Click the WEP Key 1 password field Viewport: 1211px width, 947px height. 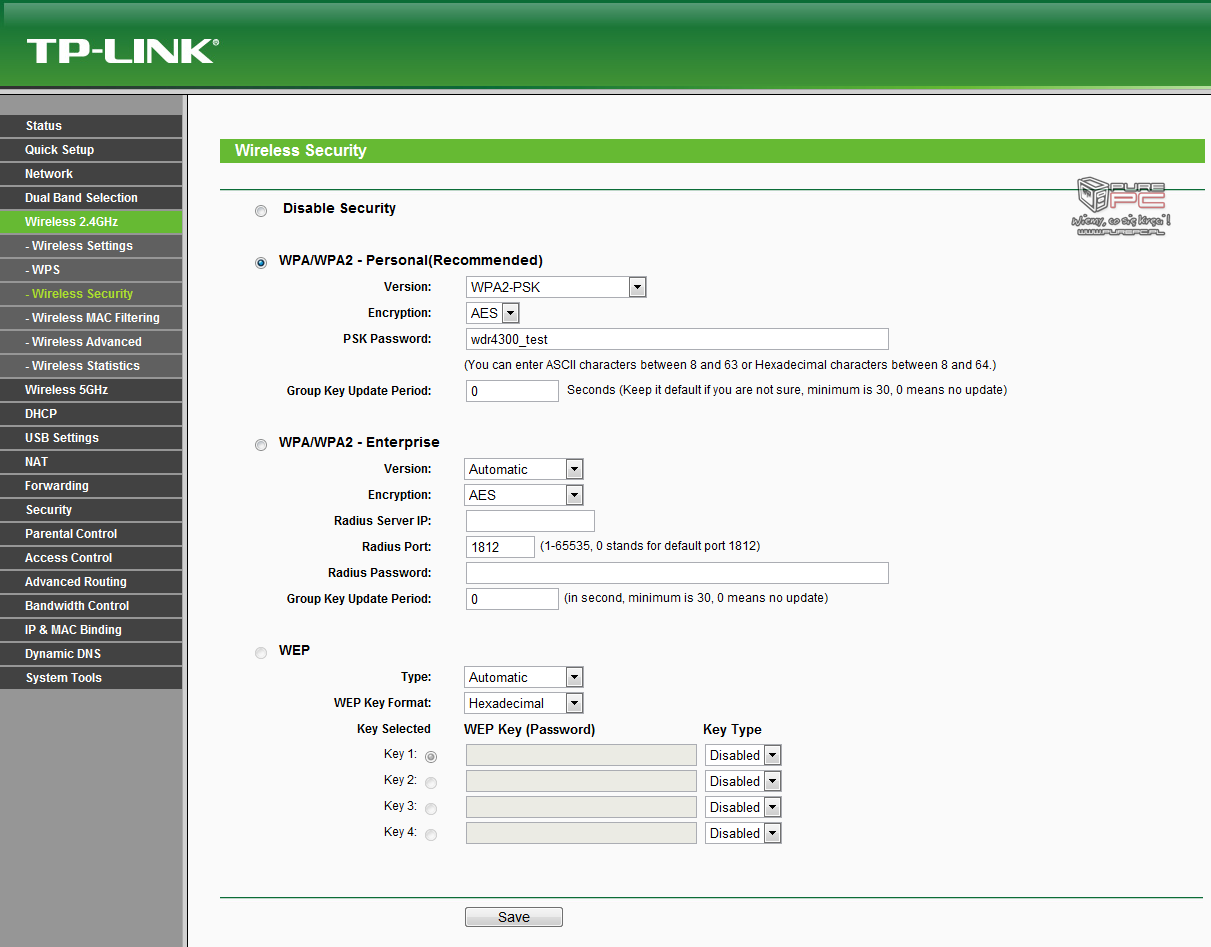(x=581, y=755)
